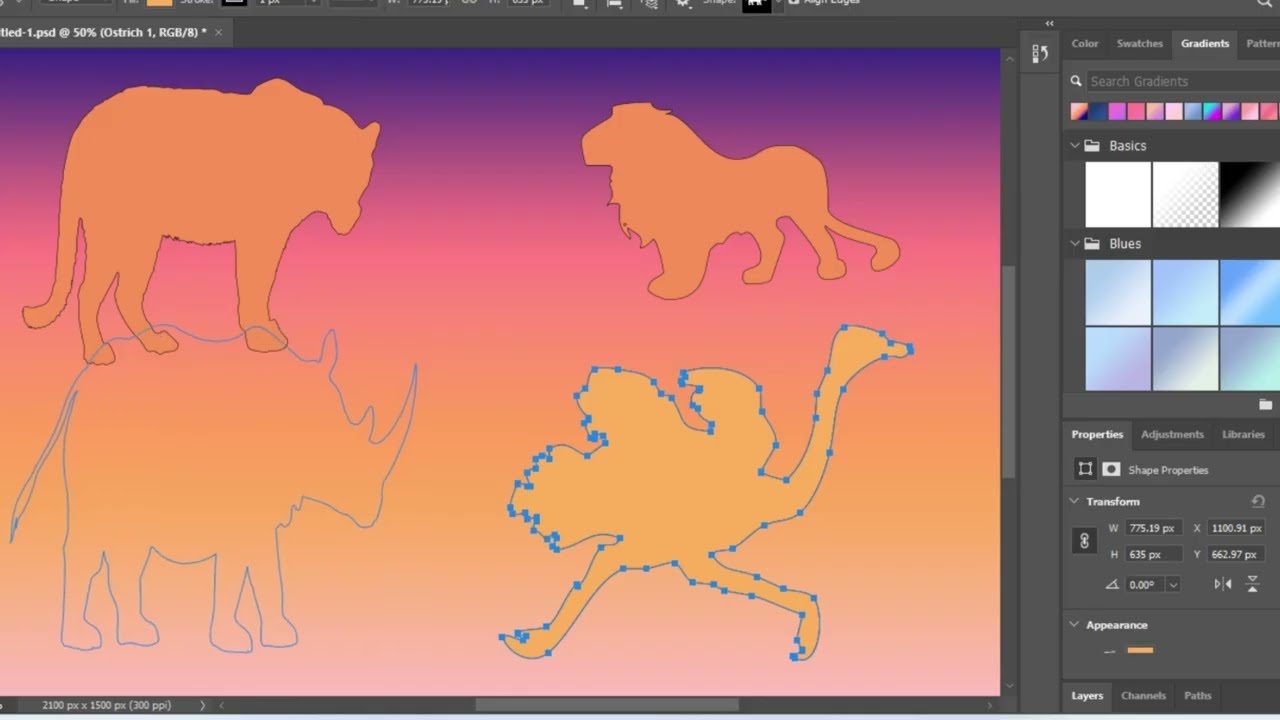Click the Basics folder icon
The width and height of the screenshot is (1280, 720).
[1092, 146]
